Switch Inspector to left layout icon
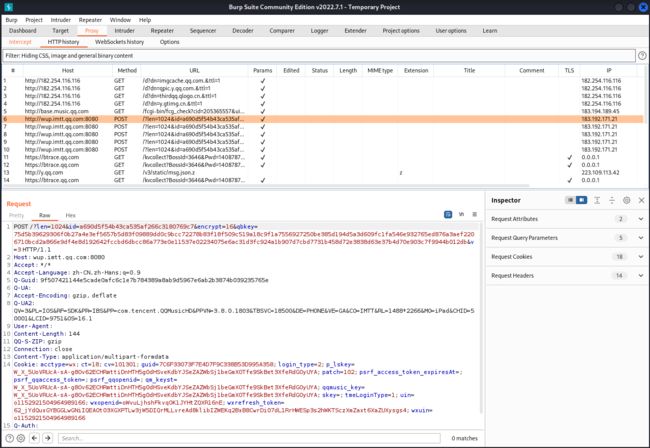 tap(571, 200)
